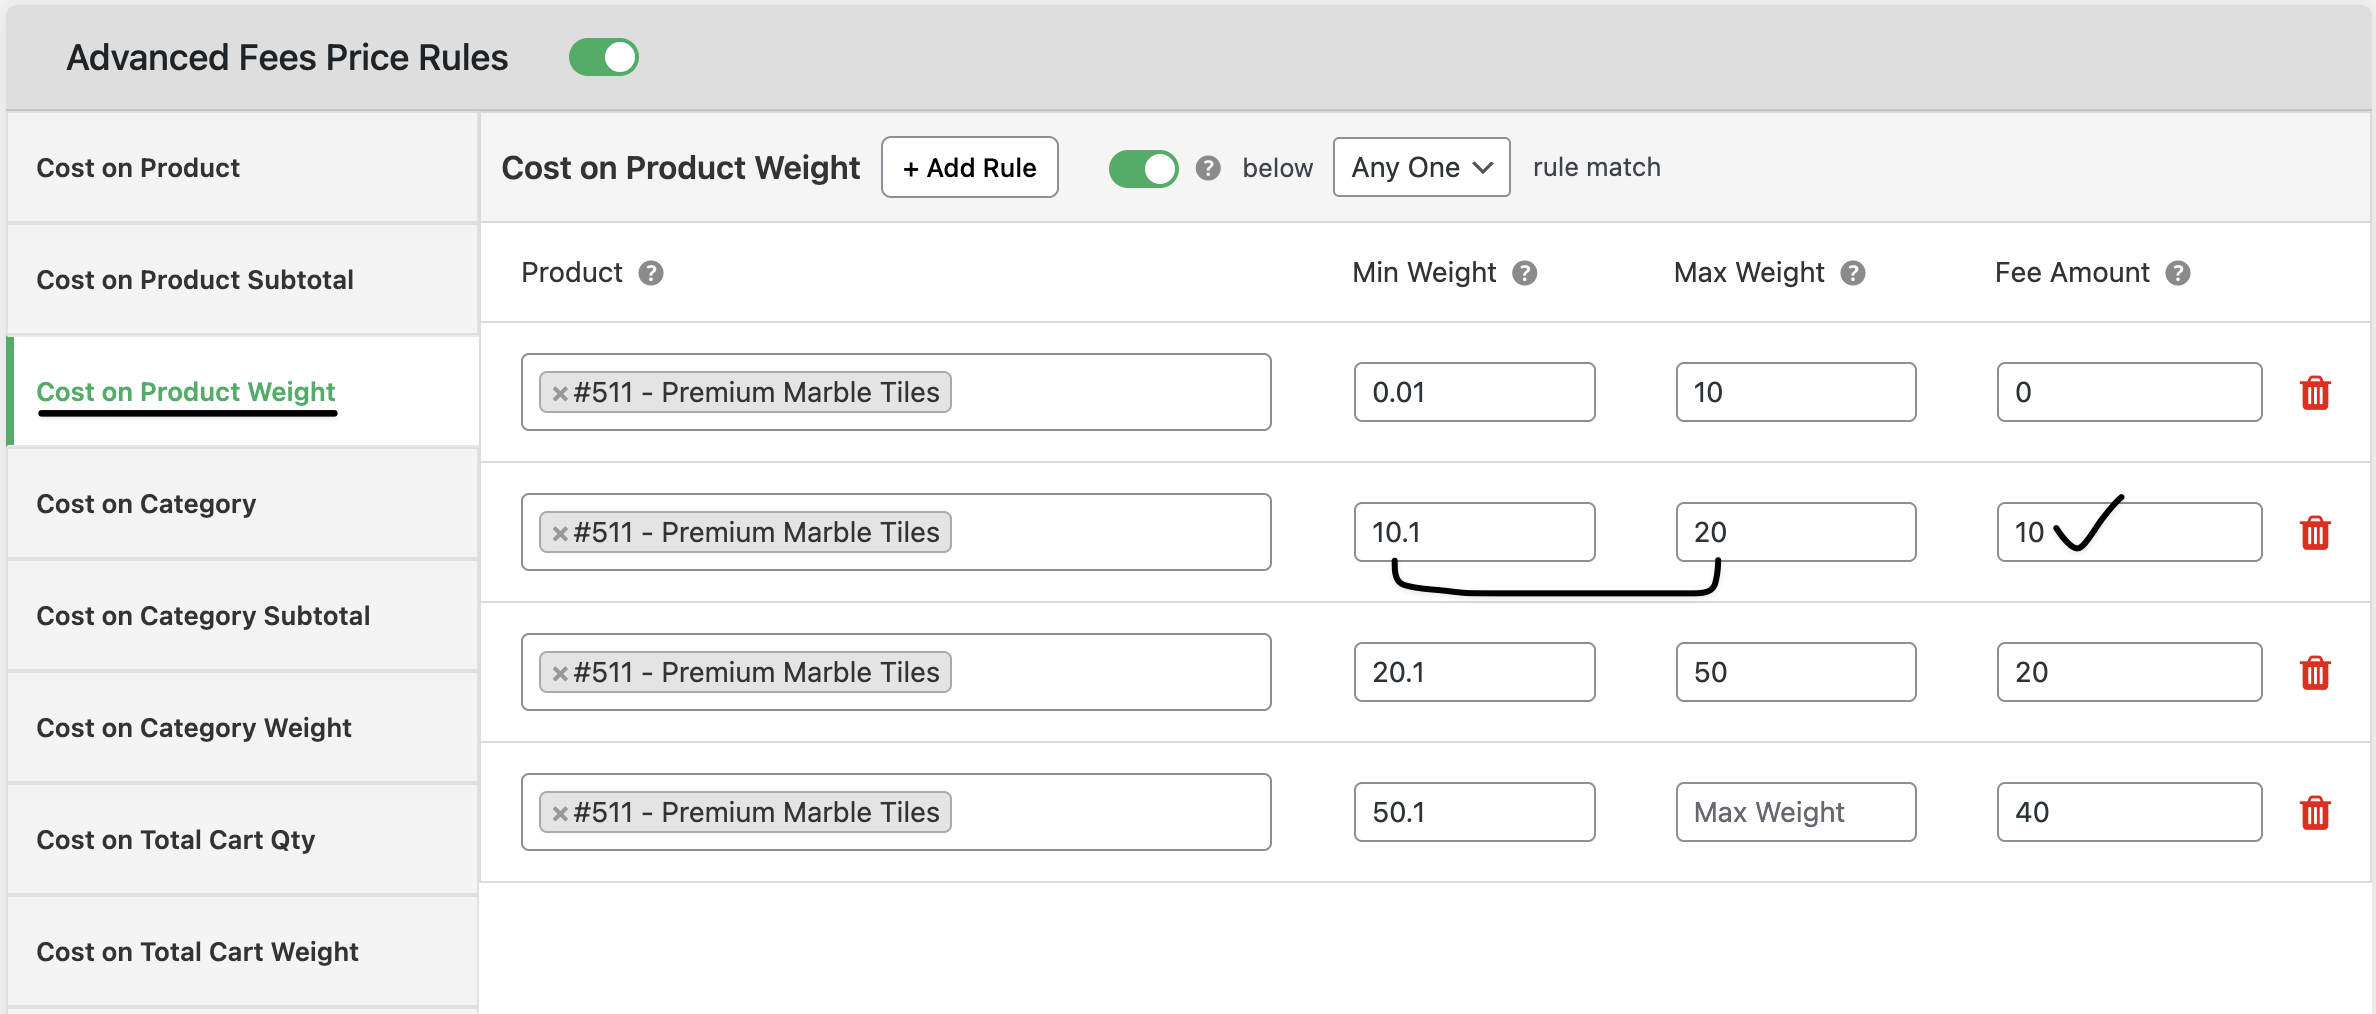Image resolution: width=2376 pixels, height=1014 pixels.
Task: Click the Min Weight help icon
Action: coord(1524,273)
